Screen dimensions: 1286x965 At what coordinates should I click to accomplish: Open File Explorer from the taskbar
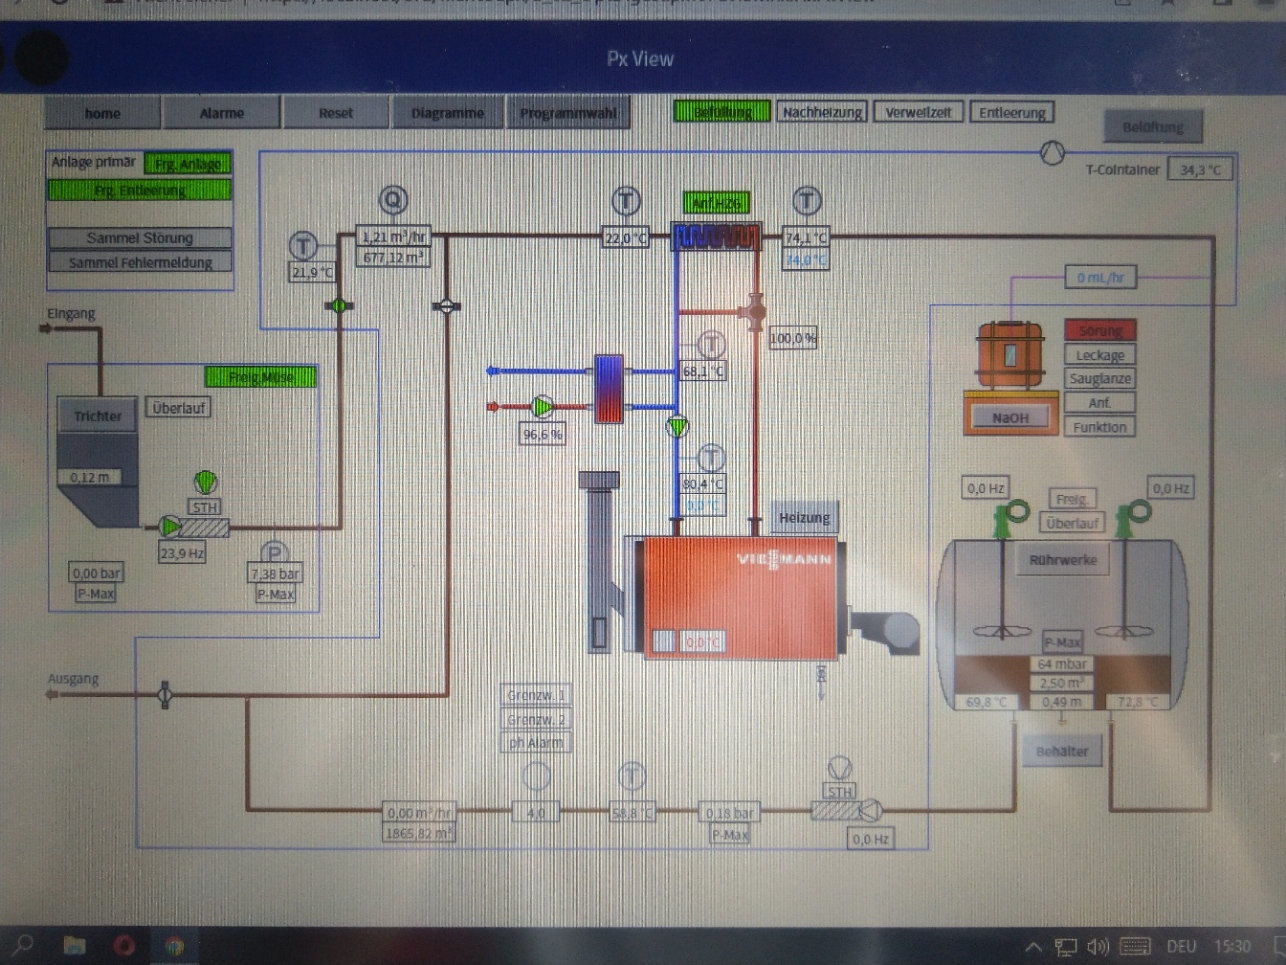click(x=74, y=945)
